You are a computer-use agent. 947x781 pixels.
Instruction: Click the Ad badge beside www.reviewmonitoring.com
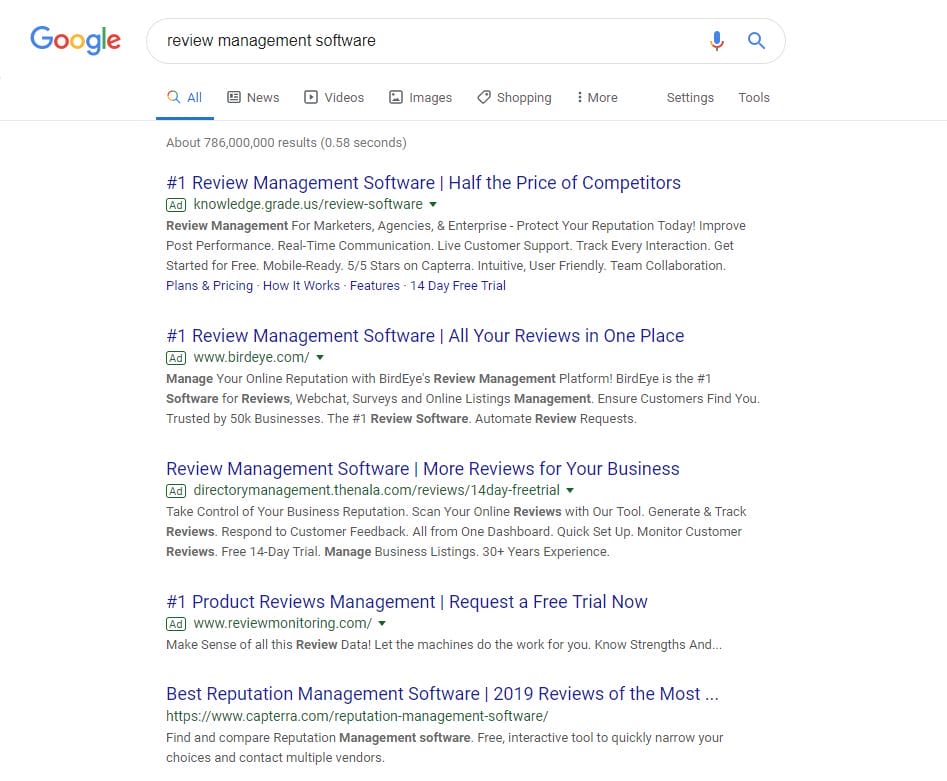point(176,623)
